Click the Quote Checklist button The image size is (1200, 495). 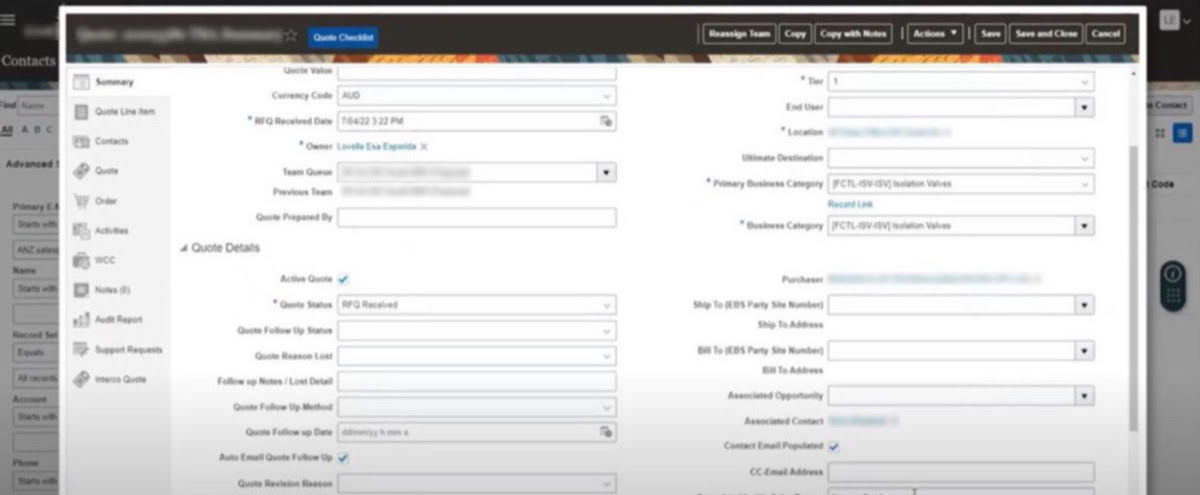click(x=343, y=36)
